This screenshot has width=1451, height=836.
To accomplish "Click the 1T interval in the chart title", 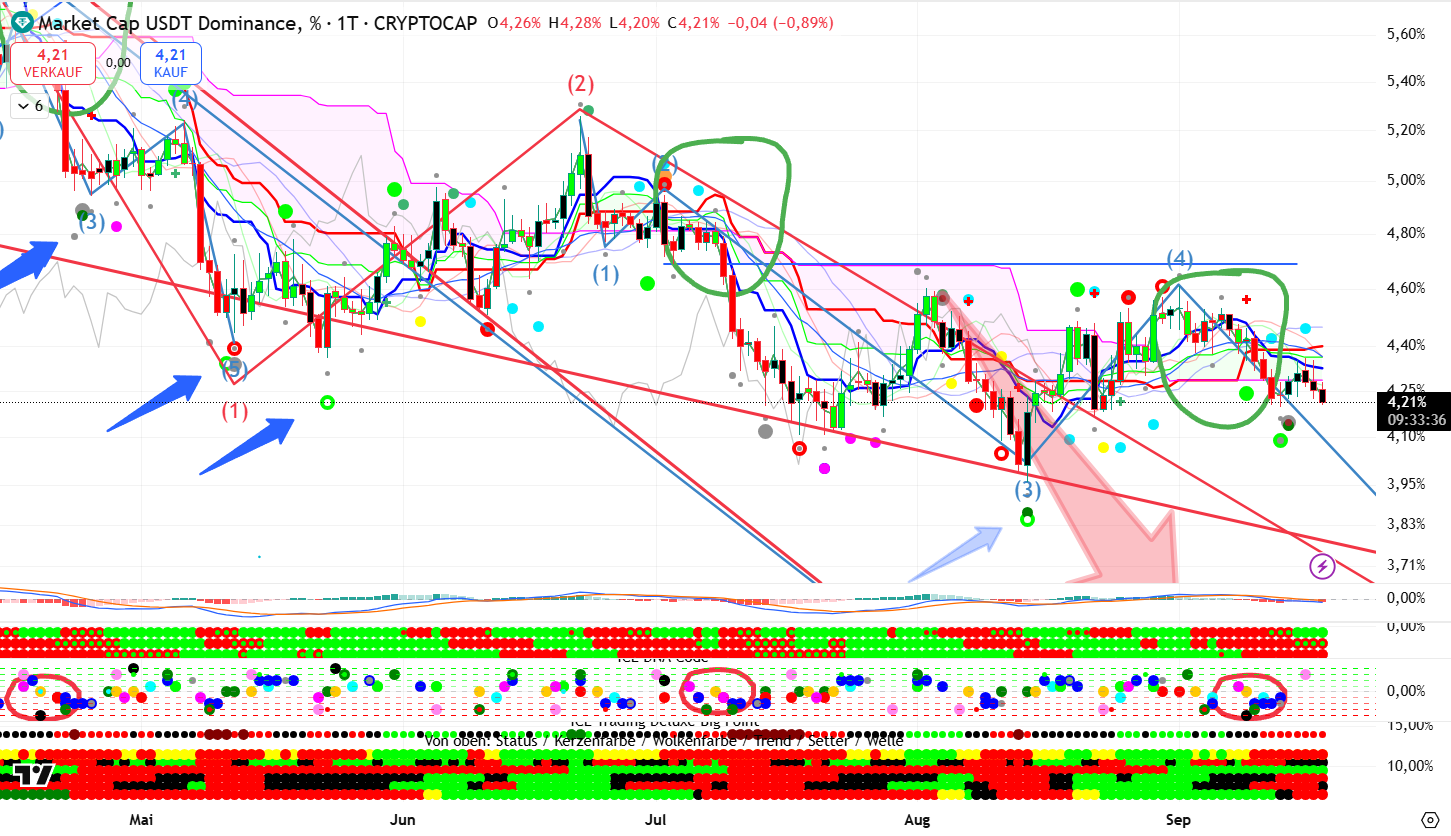I will click(339, 22).
